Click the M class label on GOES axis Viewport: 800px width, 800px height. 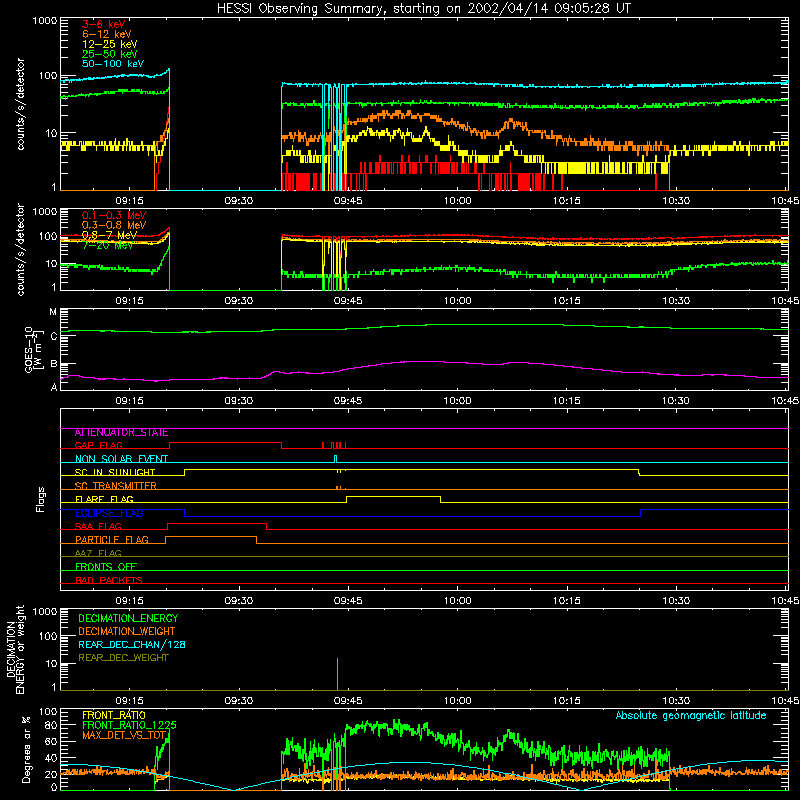click(x=53, y=312)
